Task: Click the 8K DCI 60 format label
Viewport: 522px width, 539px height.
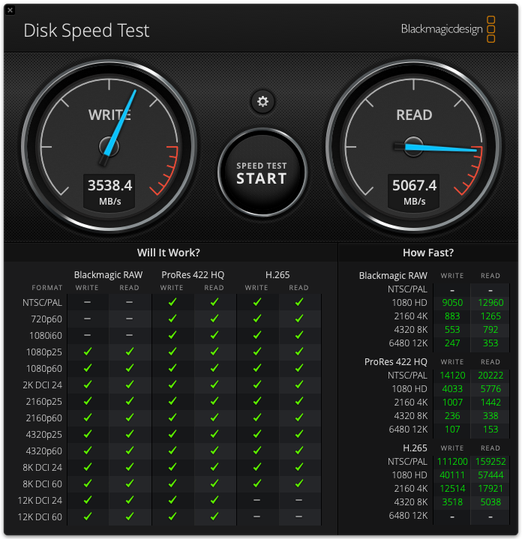Action: [x=43, y=484]
